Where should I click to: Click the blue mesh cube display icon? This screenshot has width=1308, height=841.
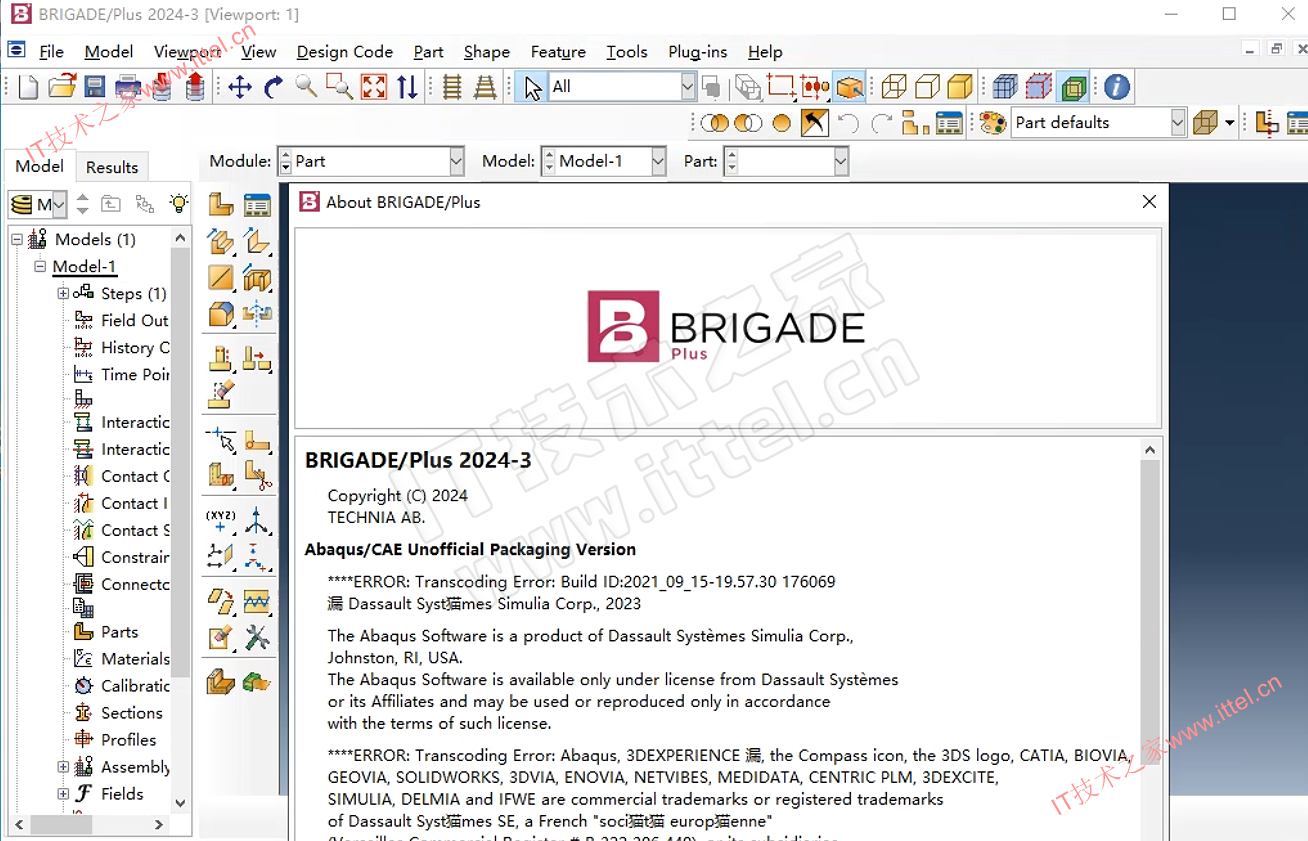pos(1005,87)
